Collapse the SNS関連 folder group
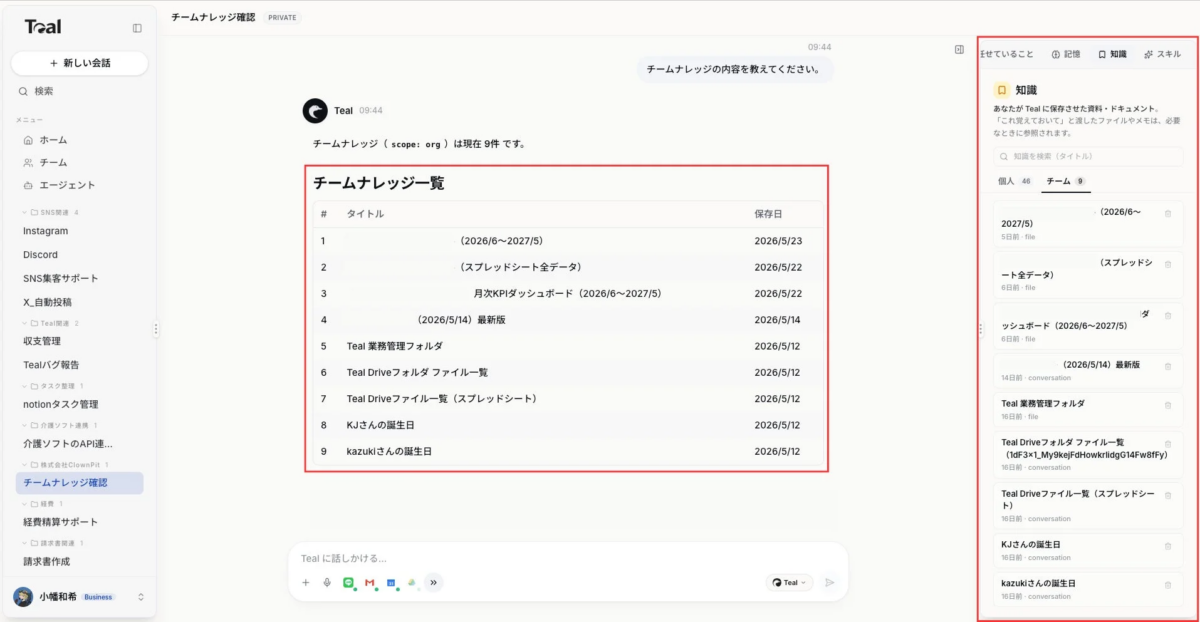1200x622 pixels. tap(50, 212)
